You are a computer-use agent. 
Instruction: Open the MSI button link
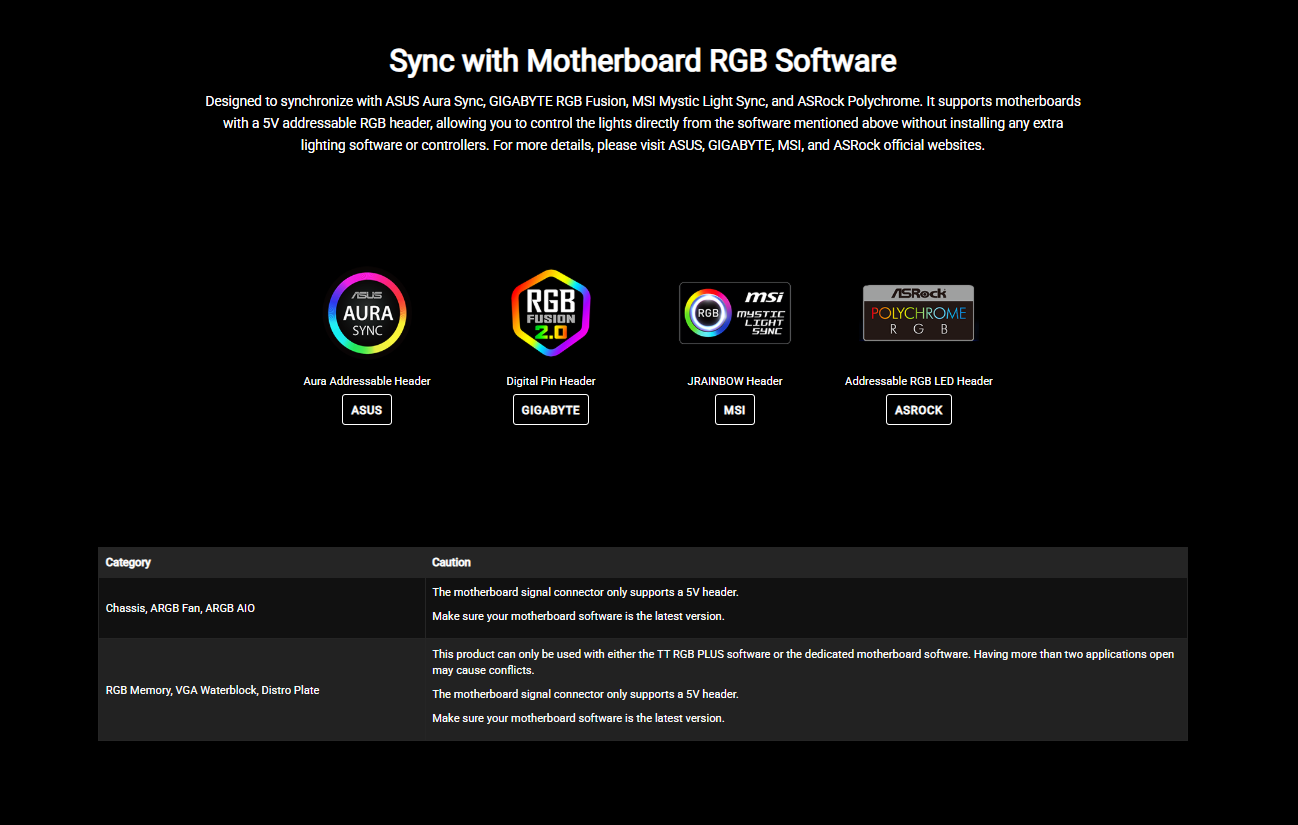[x=735, y=410]
